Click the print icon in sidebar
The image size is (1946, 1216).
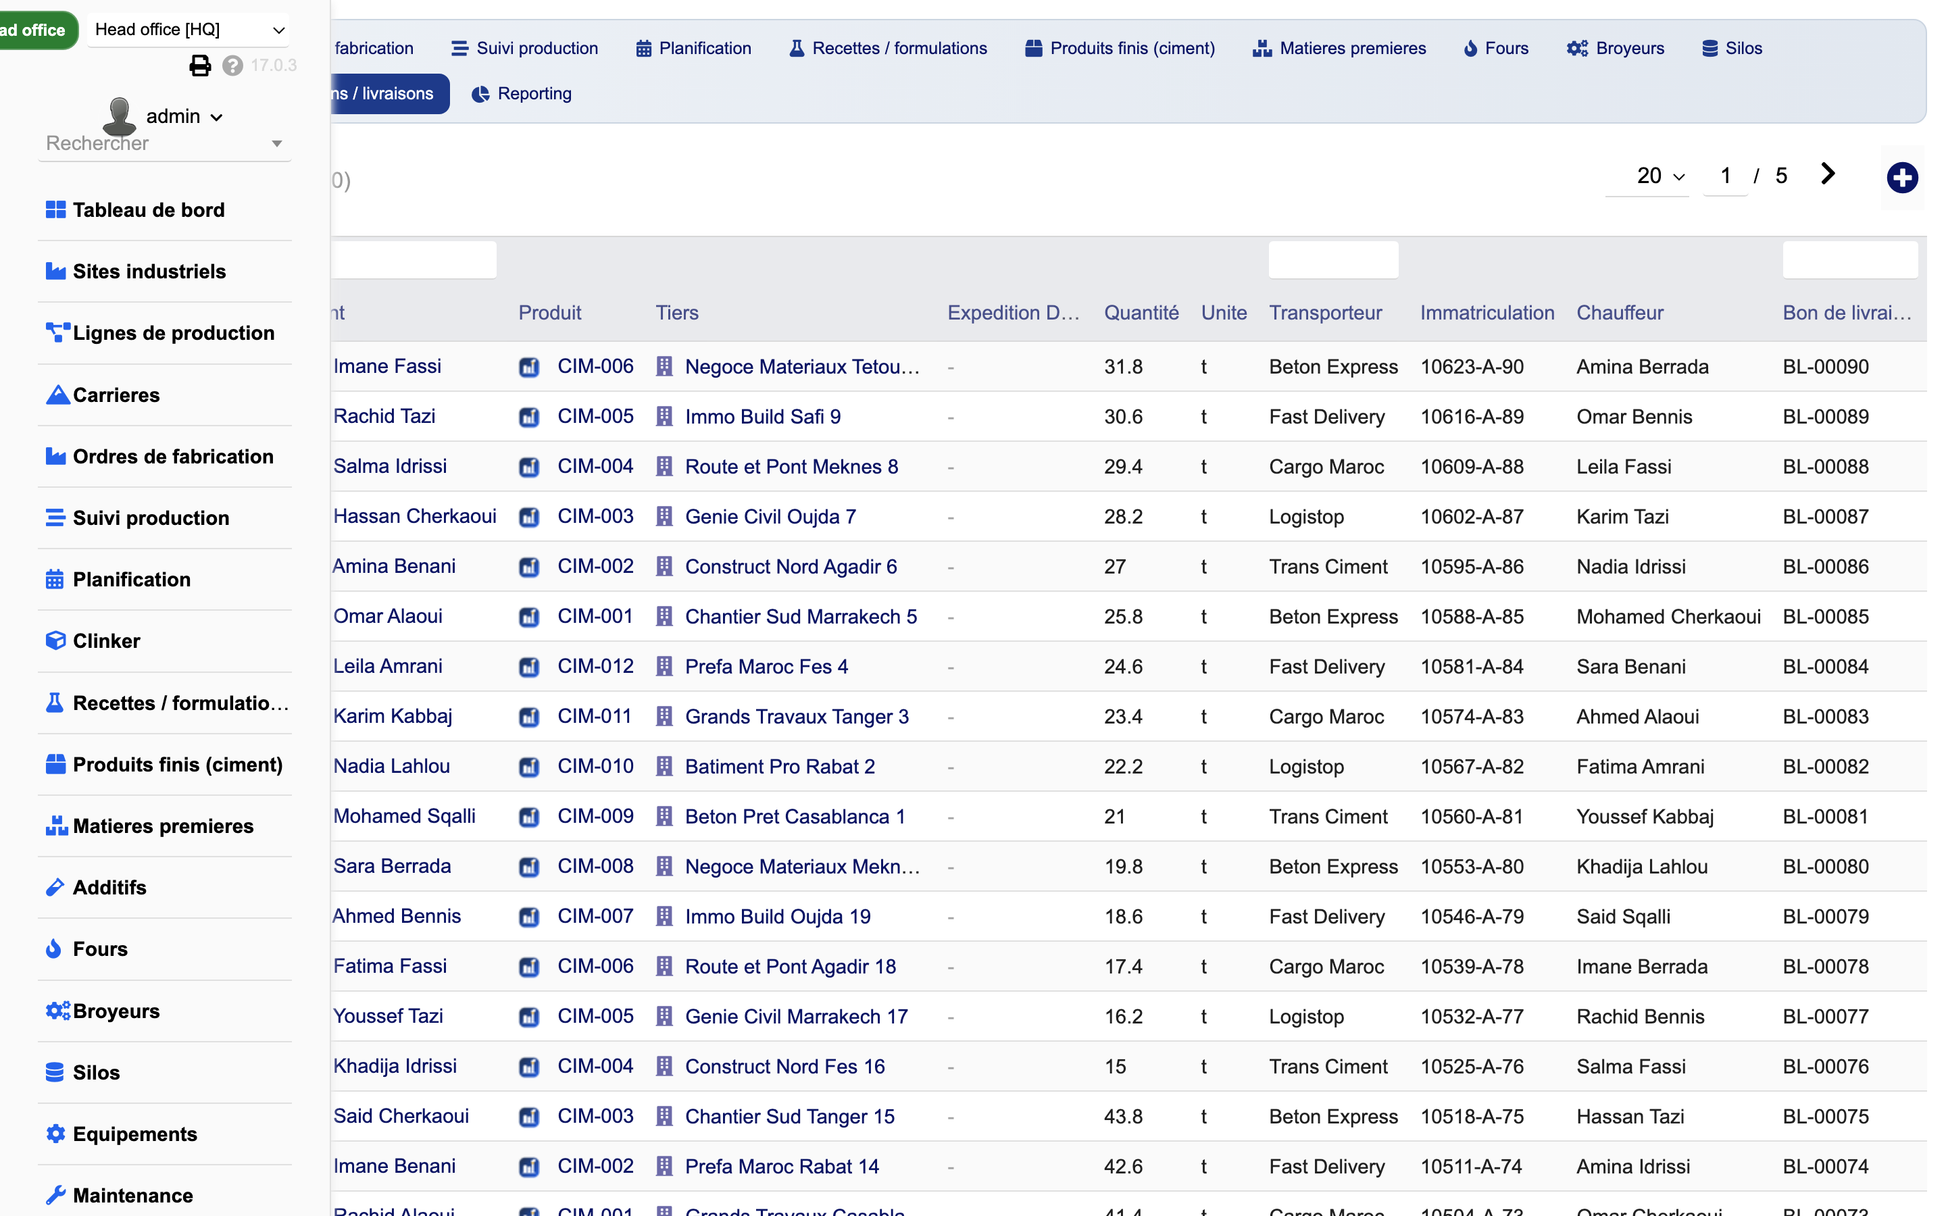click(x=200, y=66)
